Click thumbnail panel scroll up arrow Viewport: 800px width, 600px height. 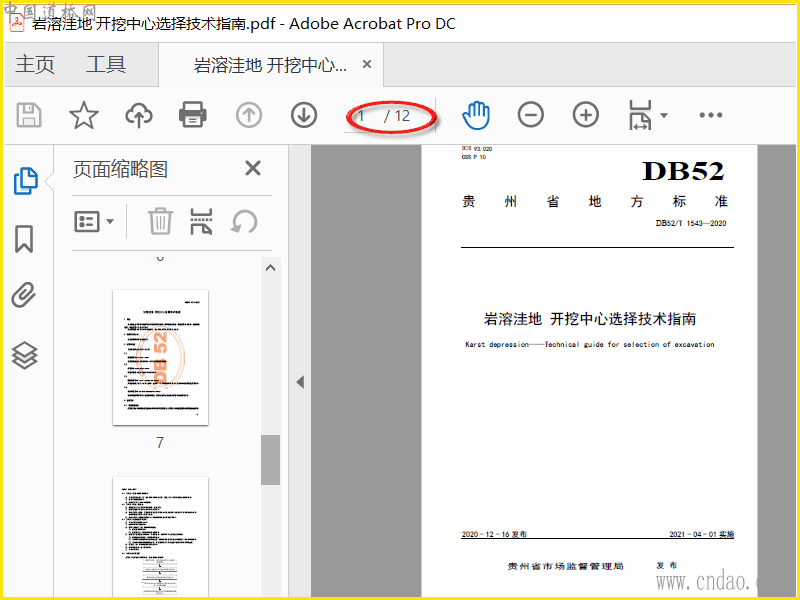click(x=270, y=268)
